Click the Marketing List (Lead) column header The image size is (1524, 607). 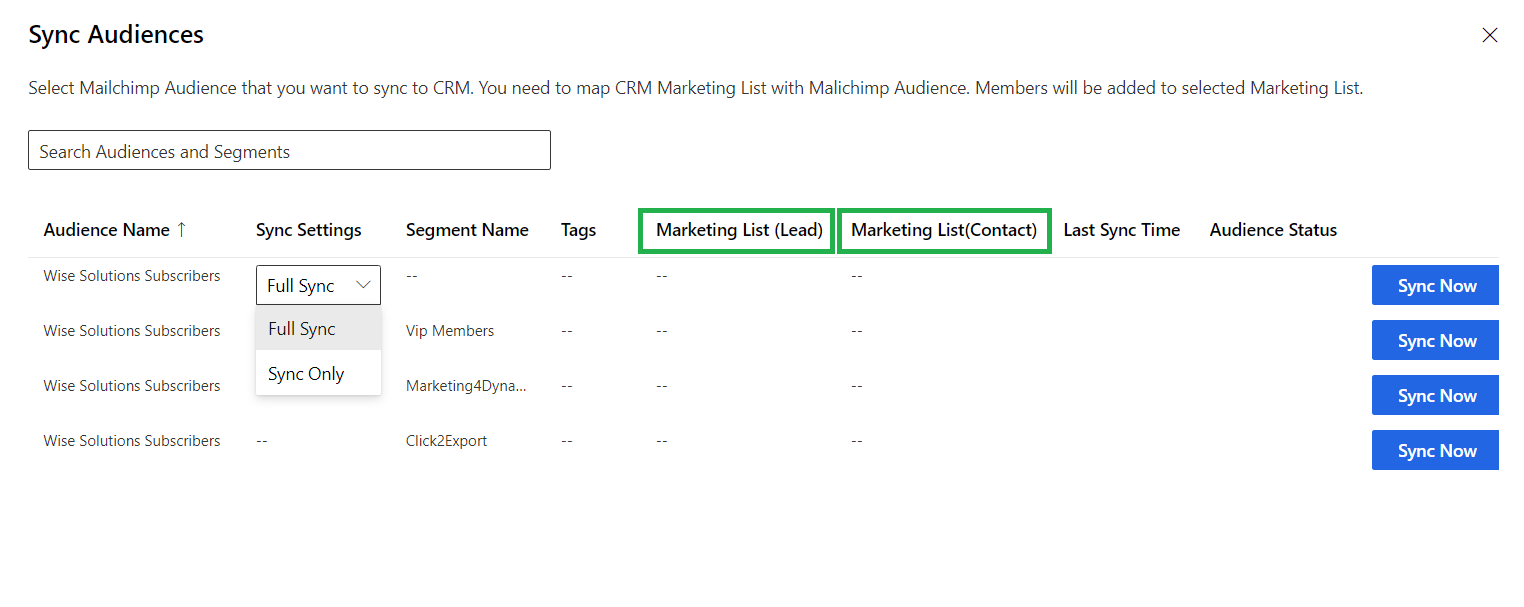[738, 230]
